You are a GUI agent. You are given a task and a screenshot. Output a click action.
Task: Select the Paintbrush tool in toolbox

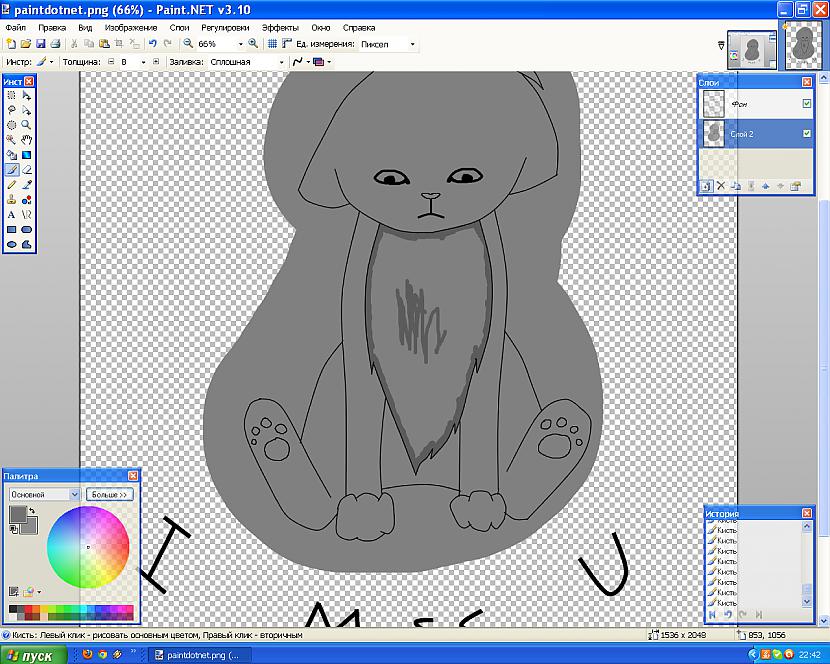11,169
